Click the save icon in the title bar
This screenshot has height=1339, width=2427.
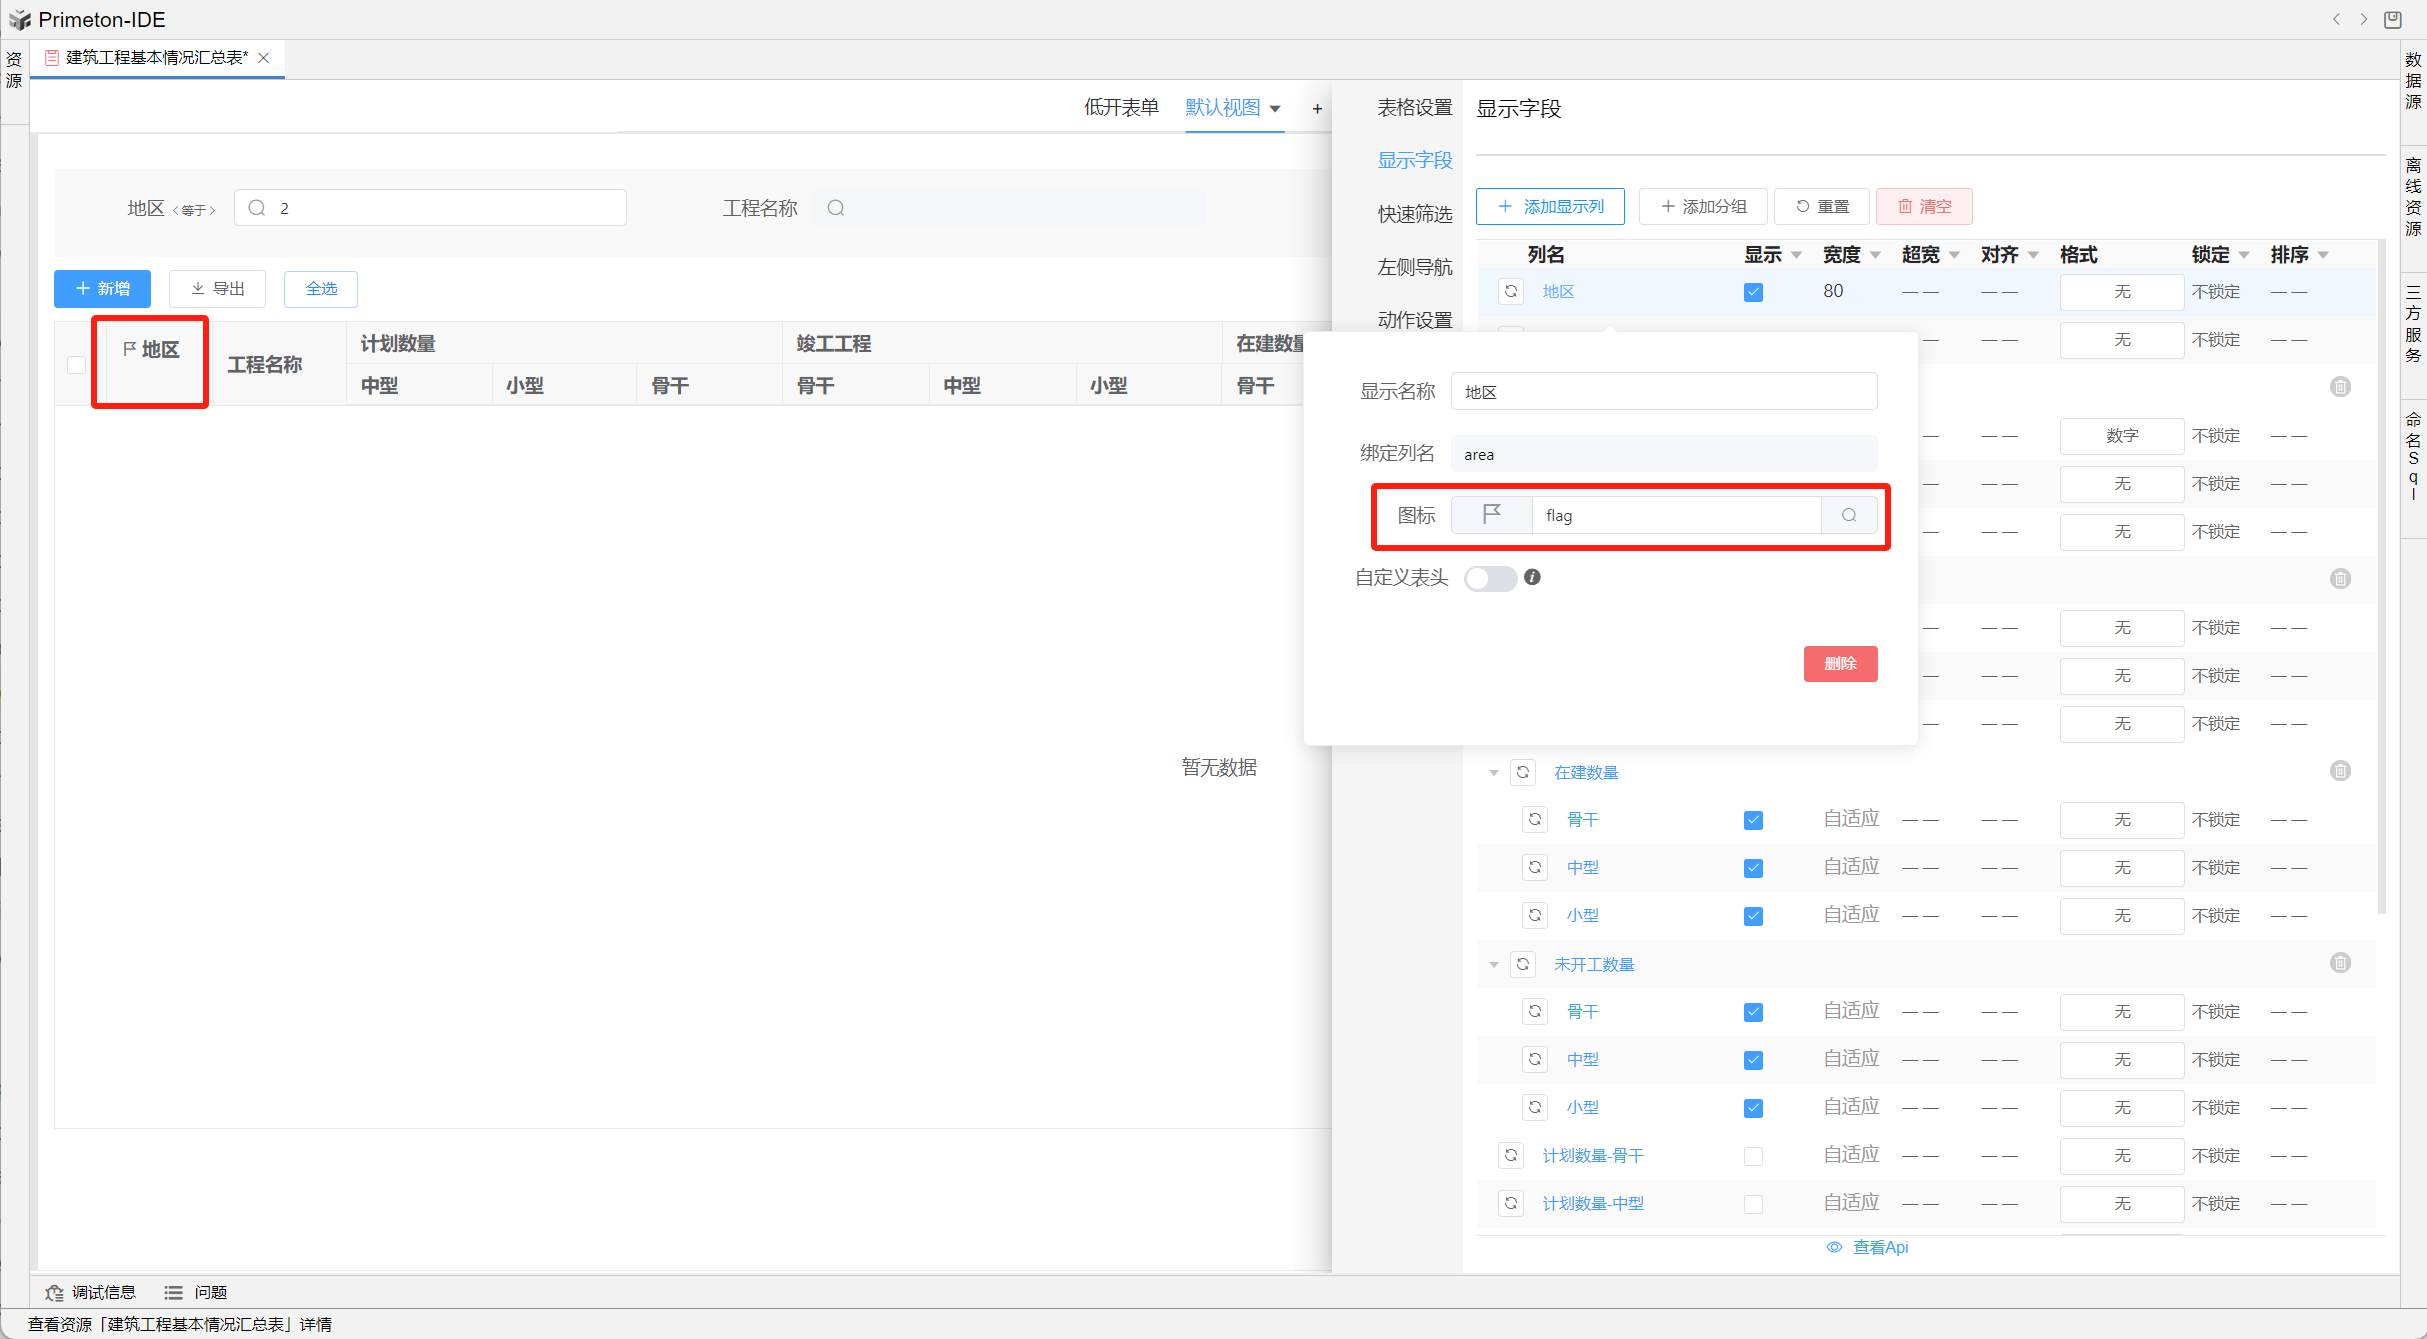(x=2393, y=19)
